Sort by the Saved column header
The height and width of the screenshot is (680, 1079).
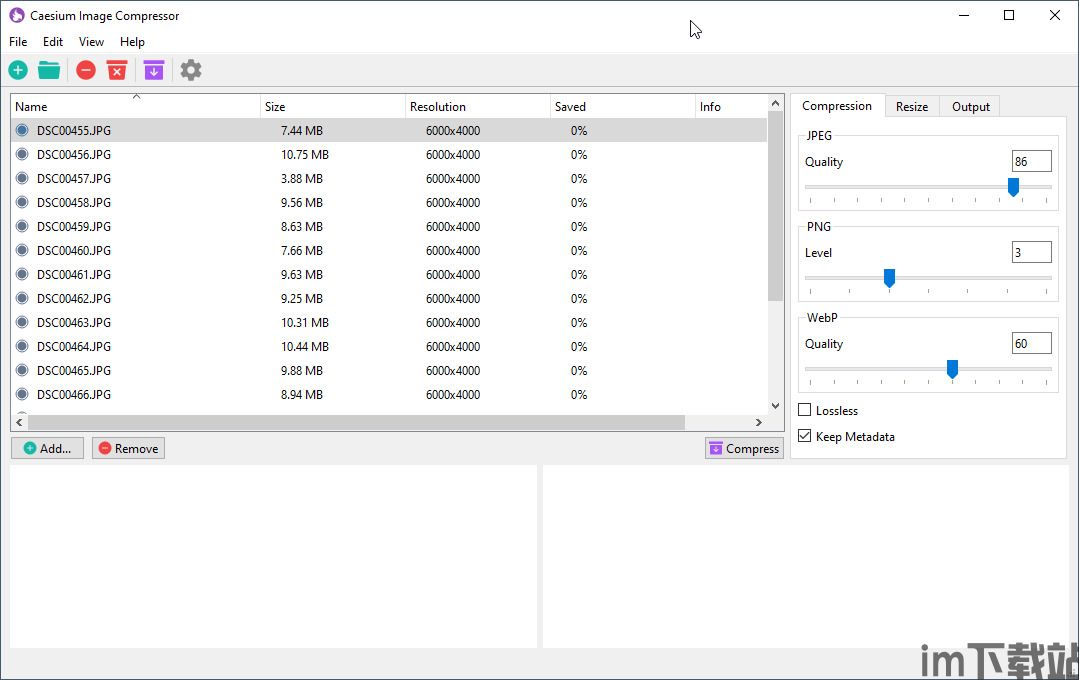(623, 107)
